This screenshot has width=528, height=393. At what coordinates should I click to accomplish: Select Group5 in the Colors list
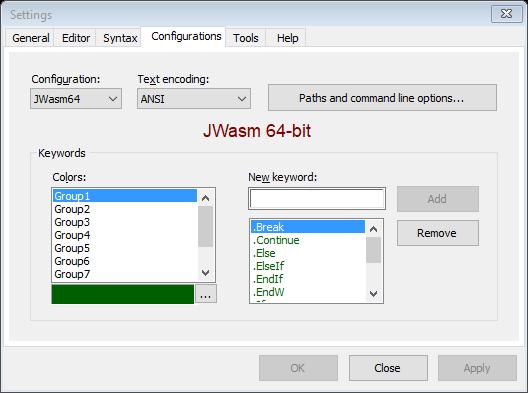click(x=125, y=248)
